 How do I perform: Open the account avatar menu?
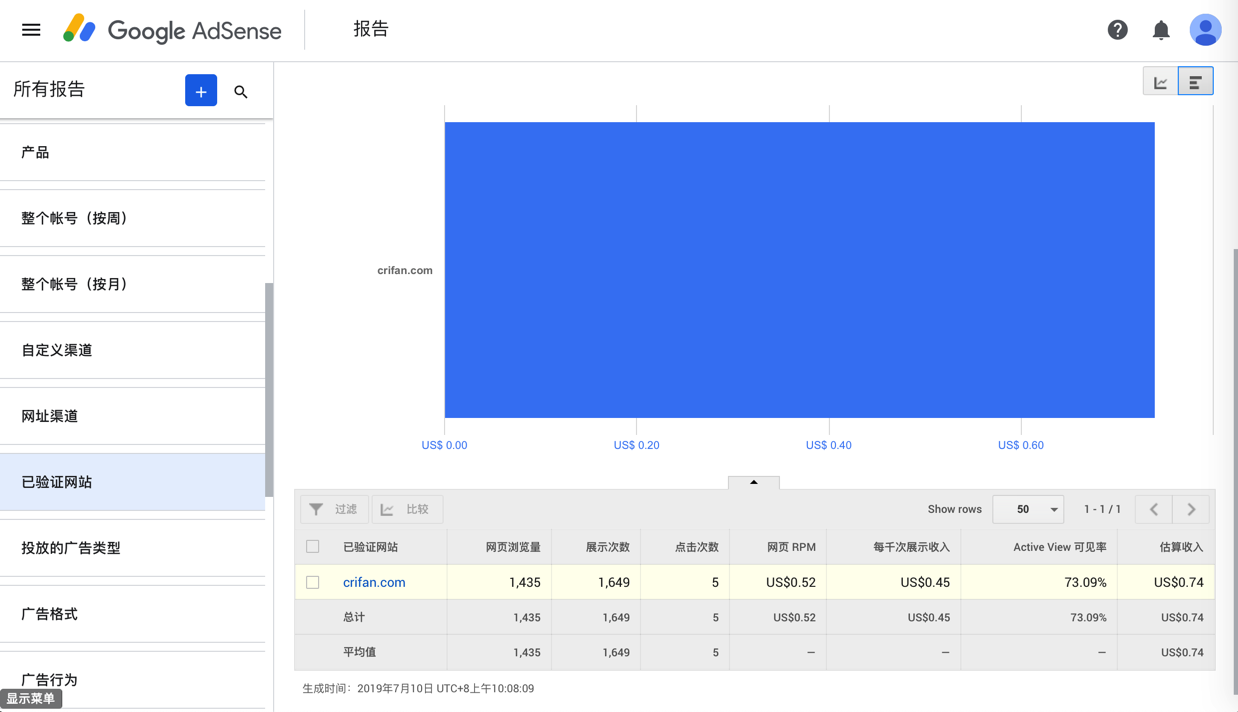coord(1205,30)
